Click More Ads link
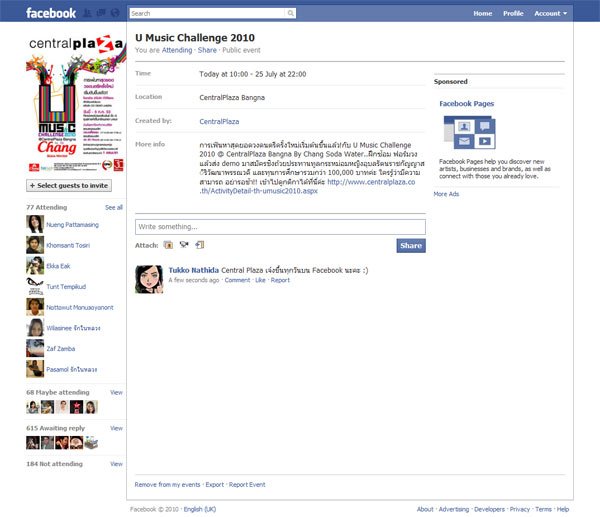Screen dimensions: 600x517 tap(446, 194)
